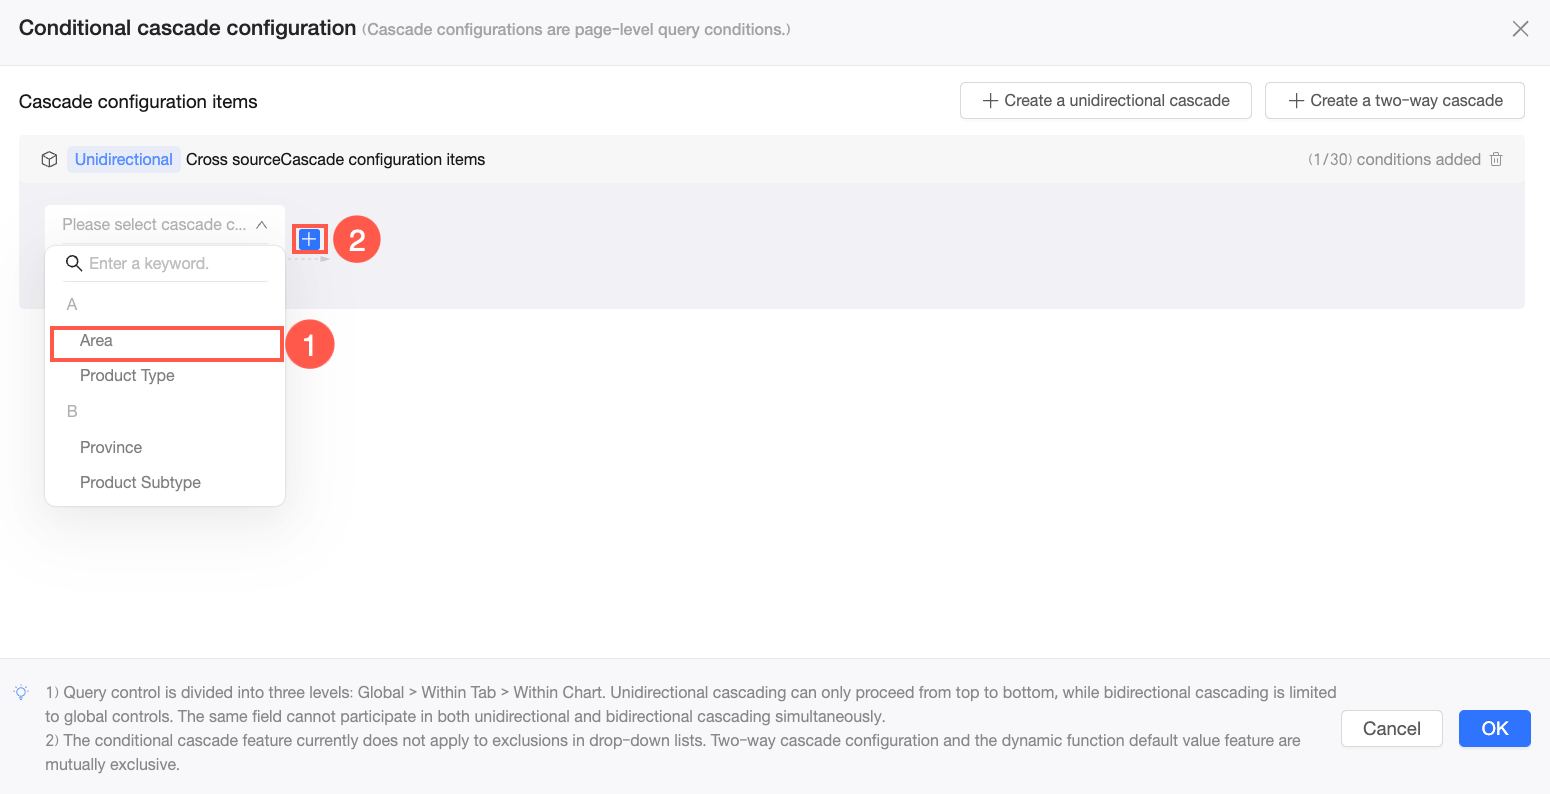This screenshot has height=794, width=1550.
Task: Click the Create a two-way cascade button
Action: pyautogui.click(x=1395, y=101)
